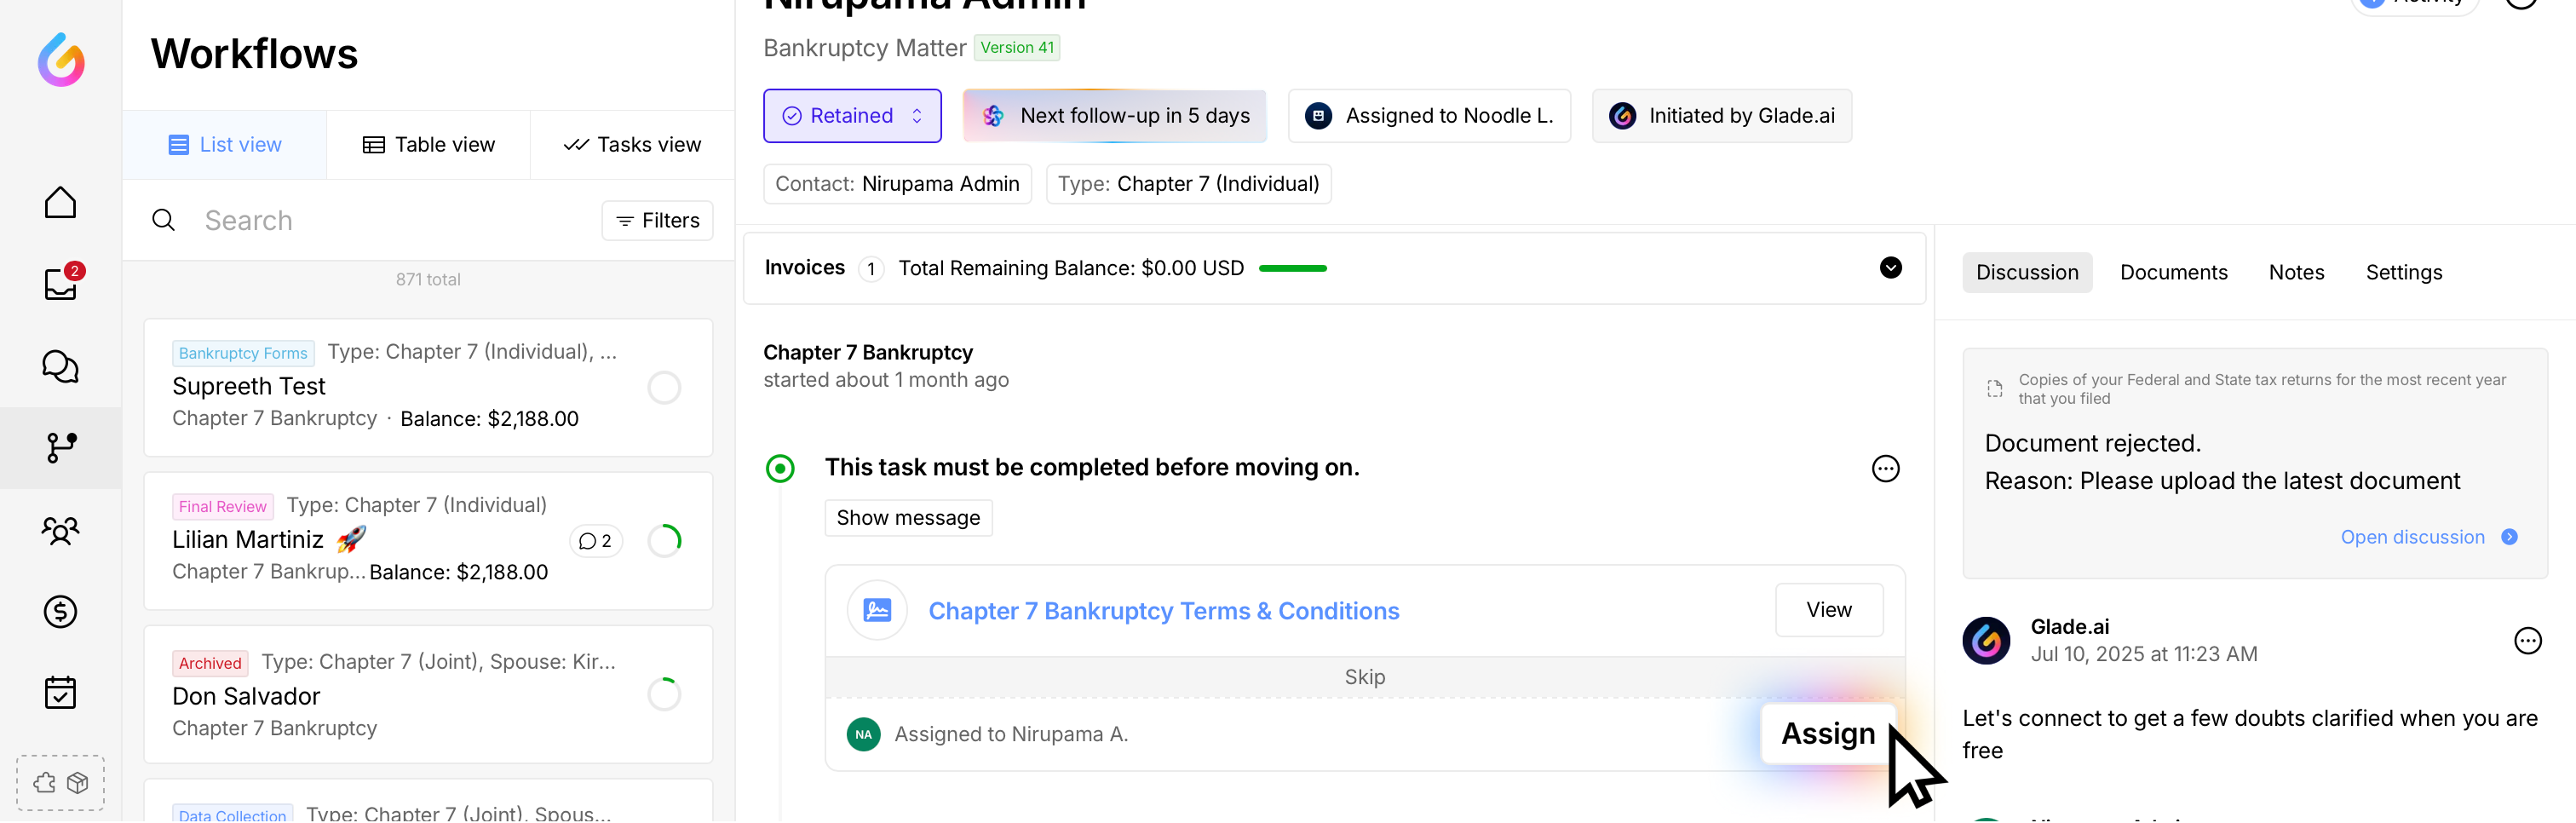Click the workflow Search input field

pyautogui.click(x=390, y=221)
